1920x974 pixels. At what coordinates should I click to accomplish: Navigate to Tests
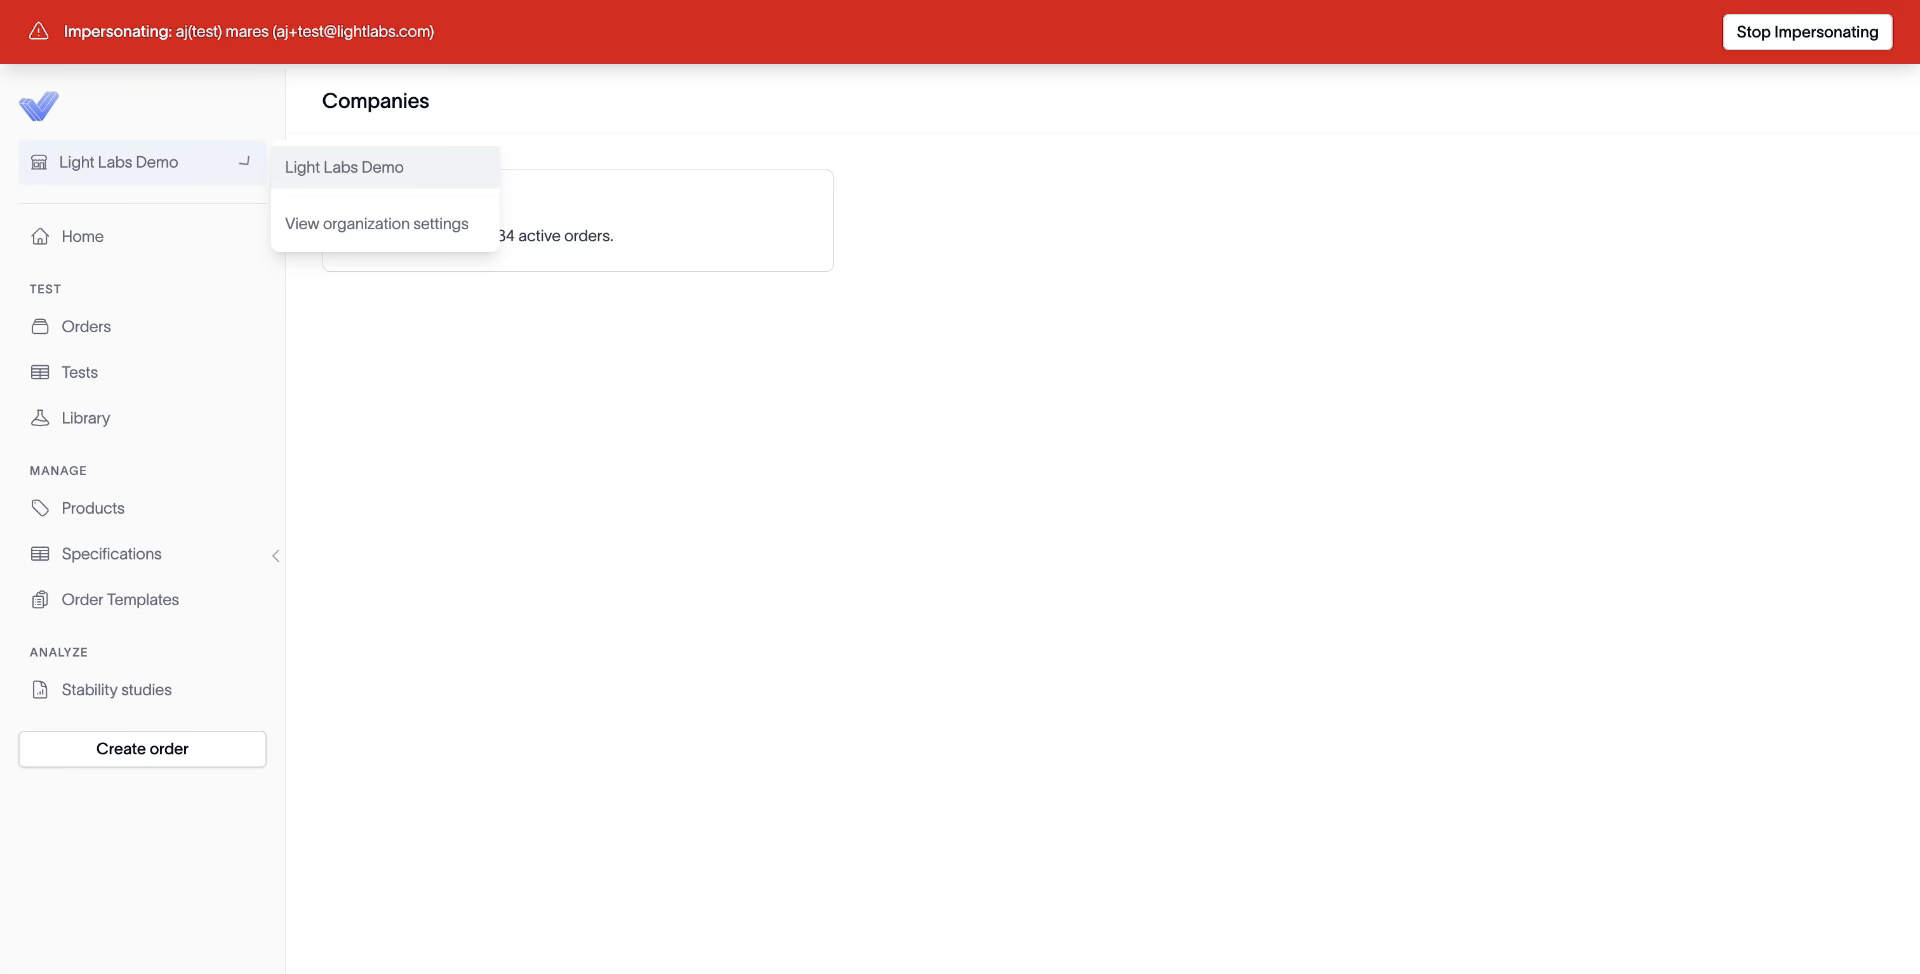pyautogui.click(x=142, y=372)
